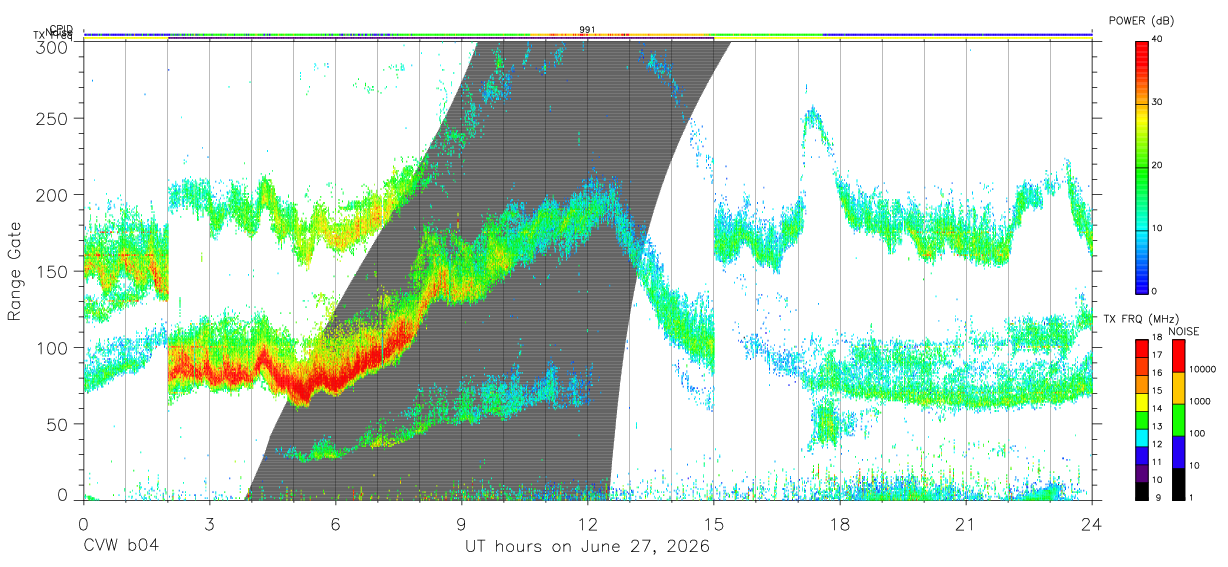This screenshot has height=567, width=1228.
Task: Click the "0" range gate tick label
Action: point(63,494)
